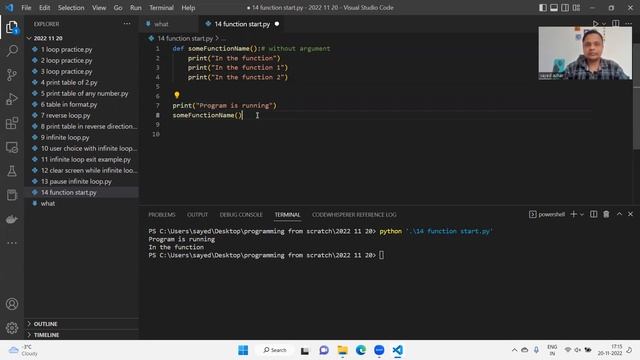Open the Source Control view
This screenshot has height=360, width=640.
12,75
